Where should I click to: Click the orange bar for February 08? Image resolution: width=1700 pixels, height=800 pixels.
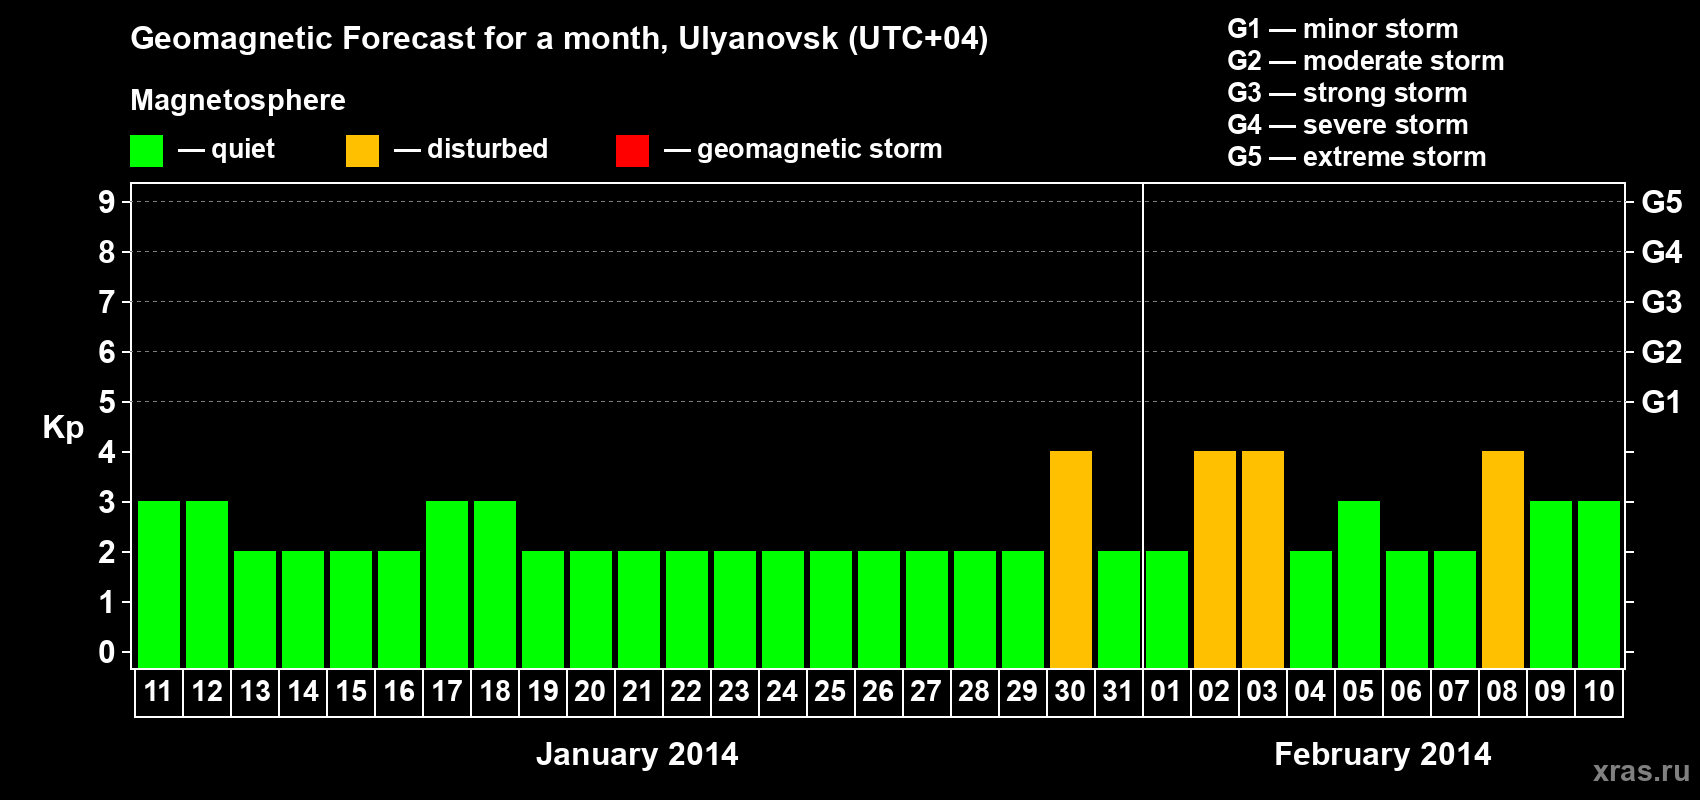[x=1503, y=559]
